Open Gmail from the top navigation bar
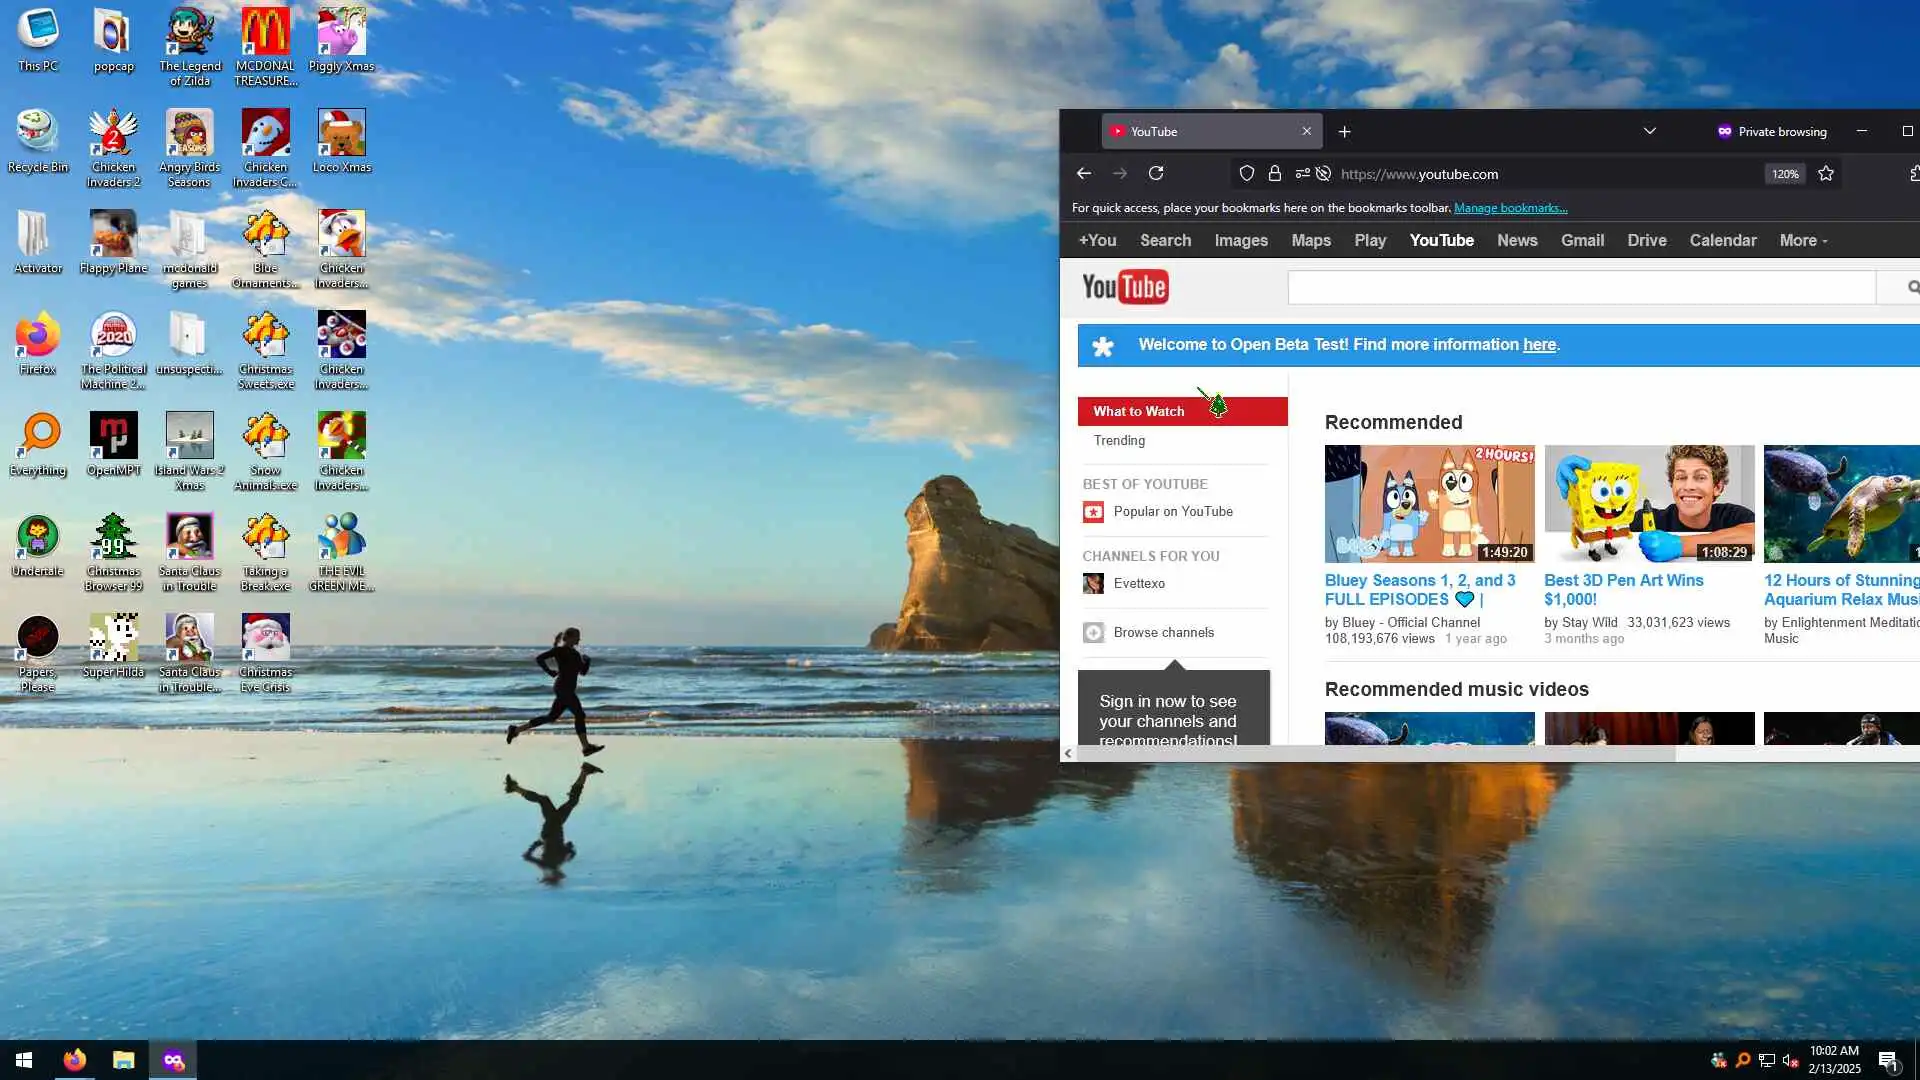1920x1080 pixels. 1582,240
